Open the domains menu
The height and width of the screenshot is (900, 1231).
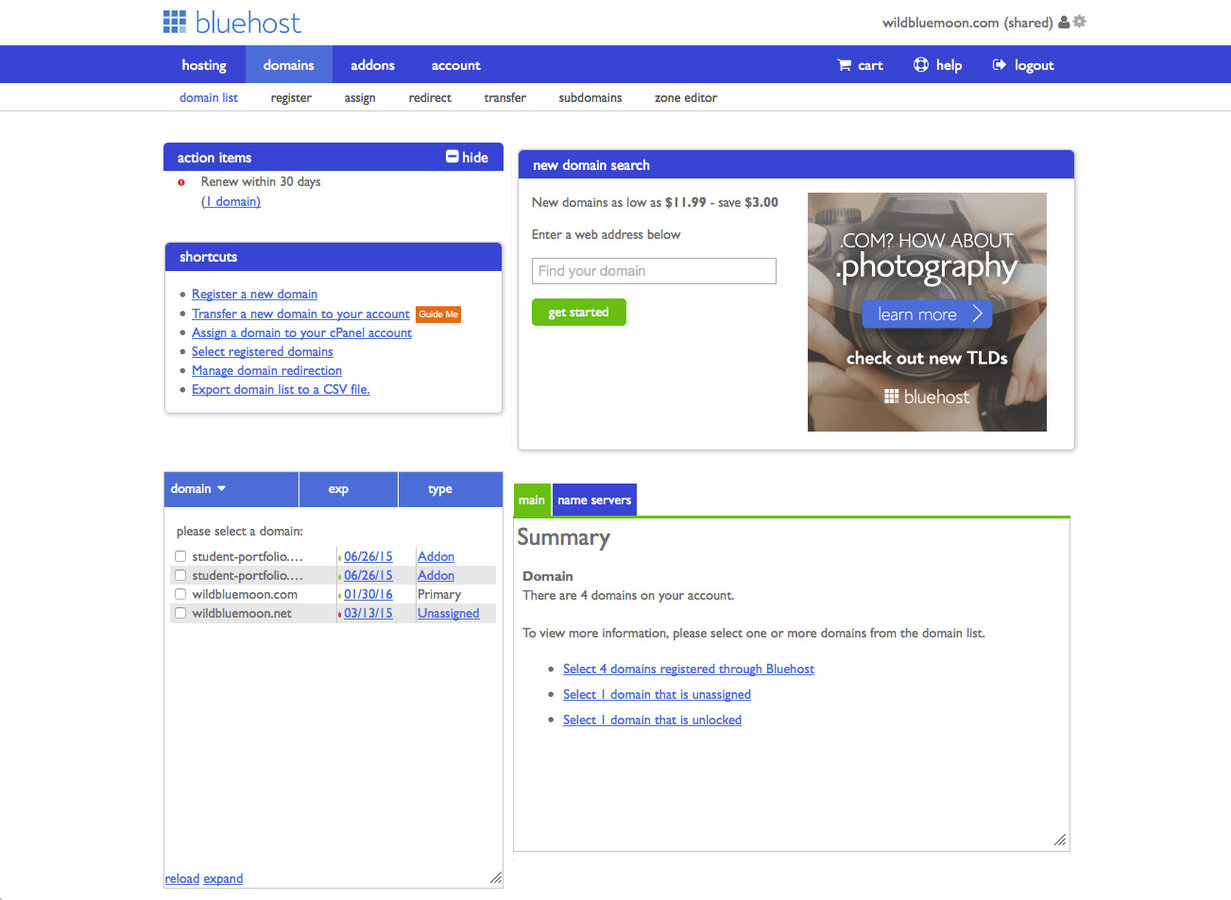[x=289, y=65]
